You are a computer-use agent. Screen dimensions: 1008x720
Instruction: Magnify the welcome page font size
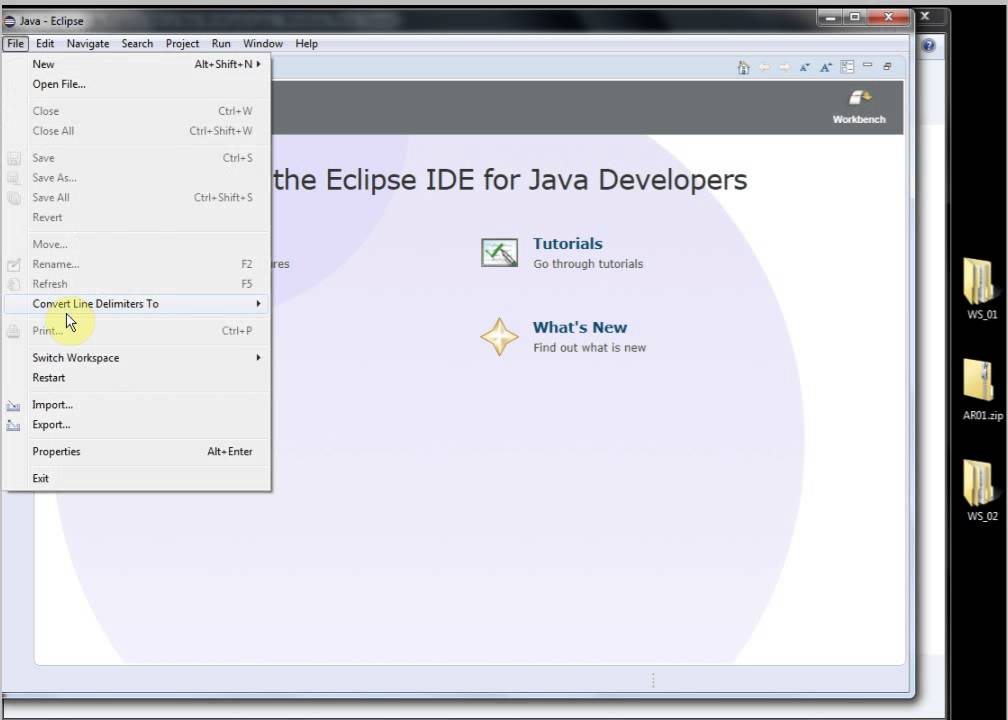[826, 67]
